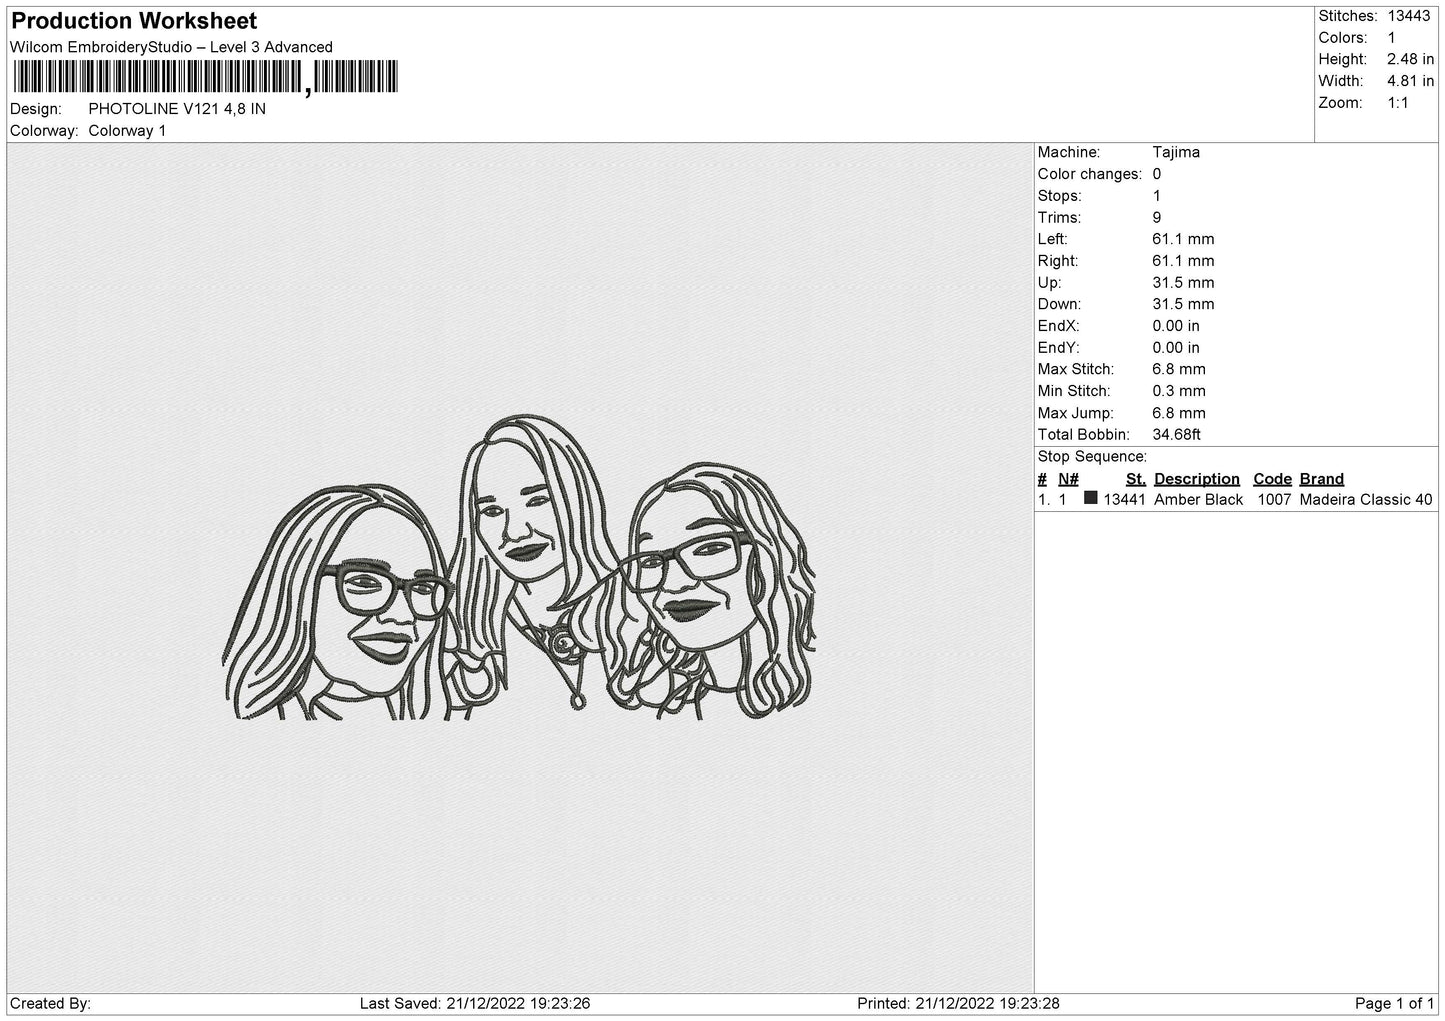Click the embroidery portrait design preview
The height and width of the screenshot is (1021, 1445).
(518, 567)
